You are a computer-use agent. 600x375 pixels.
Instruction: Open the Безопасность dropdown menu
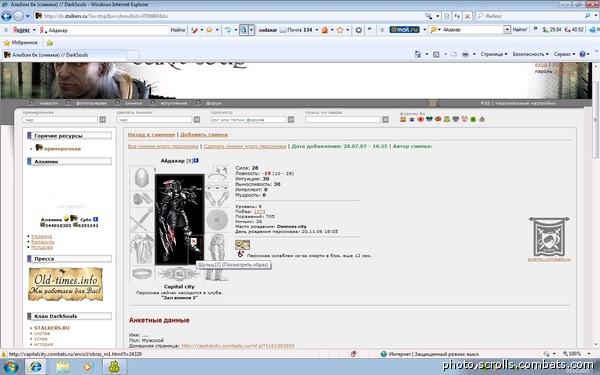pos(530,54)
